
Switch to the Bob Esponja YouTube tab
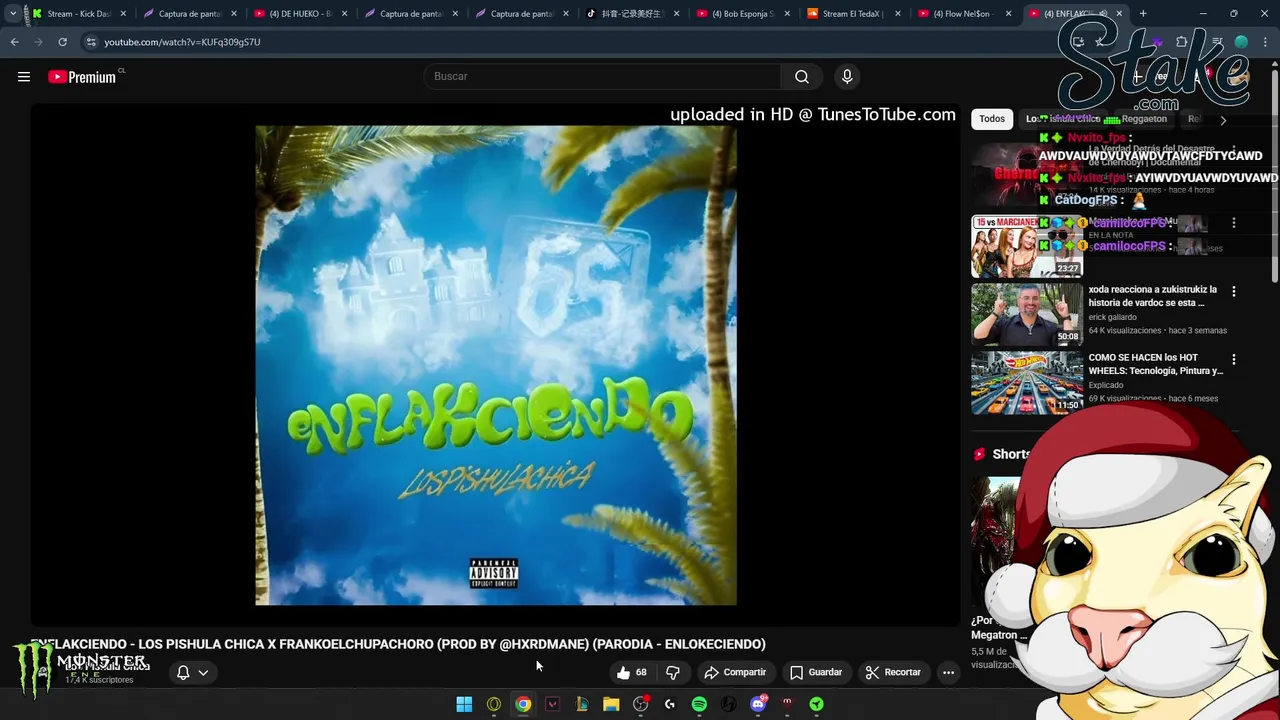742,14
